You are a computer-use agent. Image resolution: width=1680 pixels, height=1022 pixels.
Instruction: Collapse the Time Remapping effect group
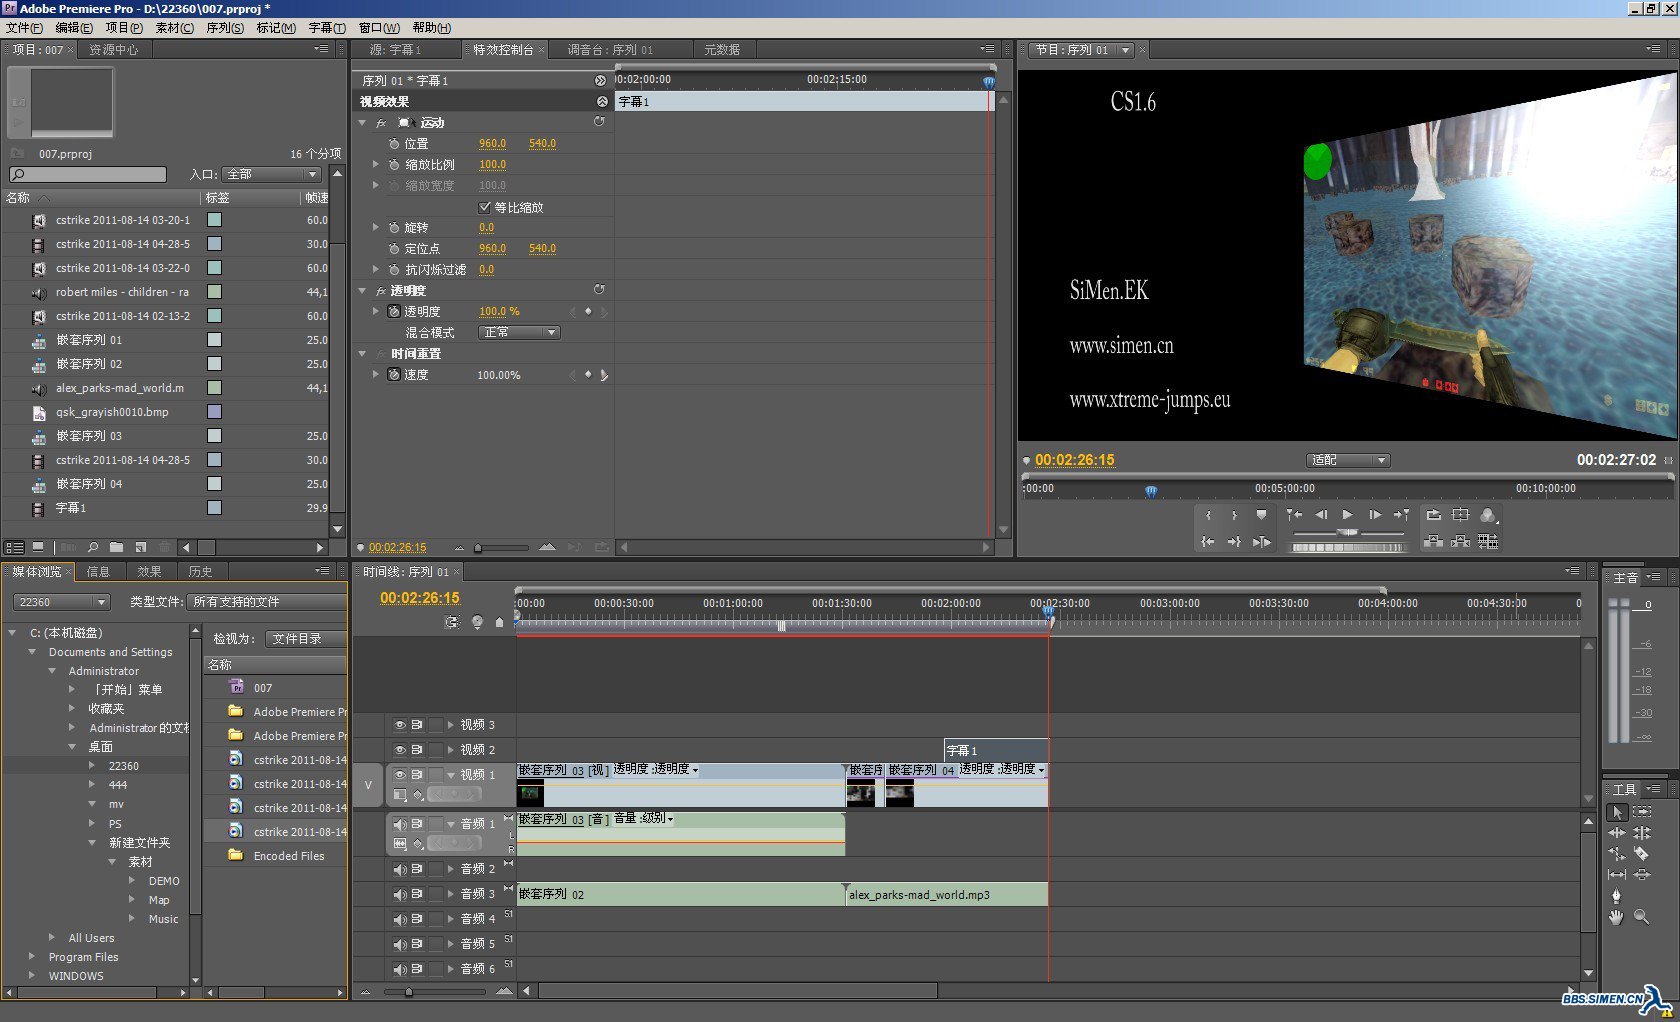pos(363,354)
